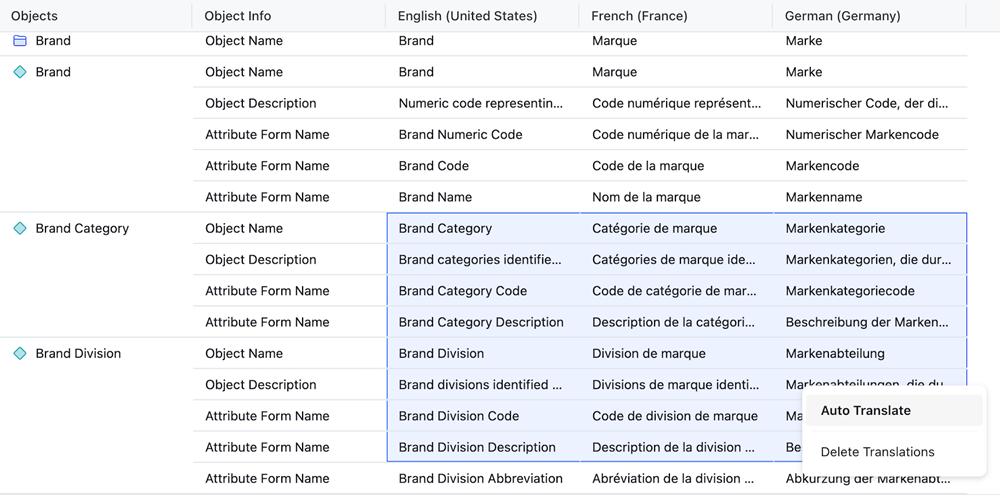The image size is (1000, 498).
Task: Click the French cell 'Code de la marque'
Action: (648, 166)
